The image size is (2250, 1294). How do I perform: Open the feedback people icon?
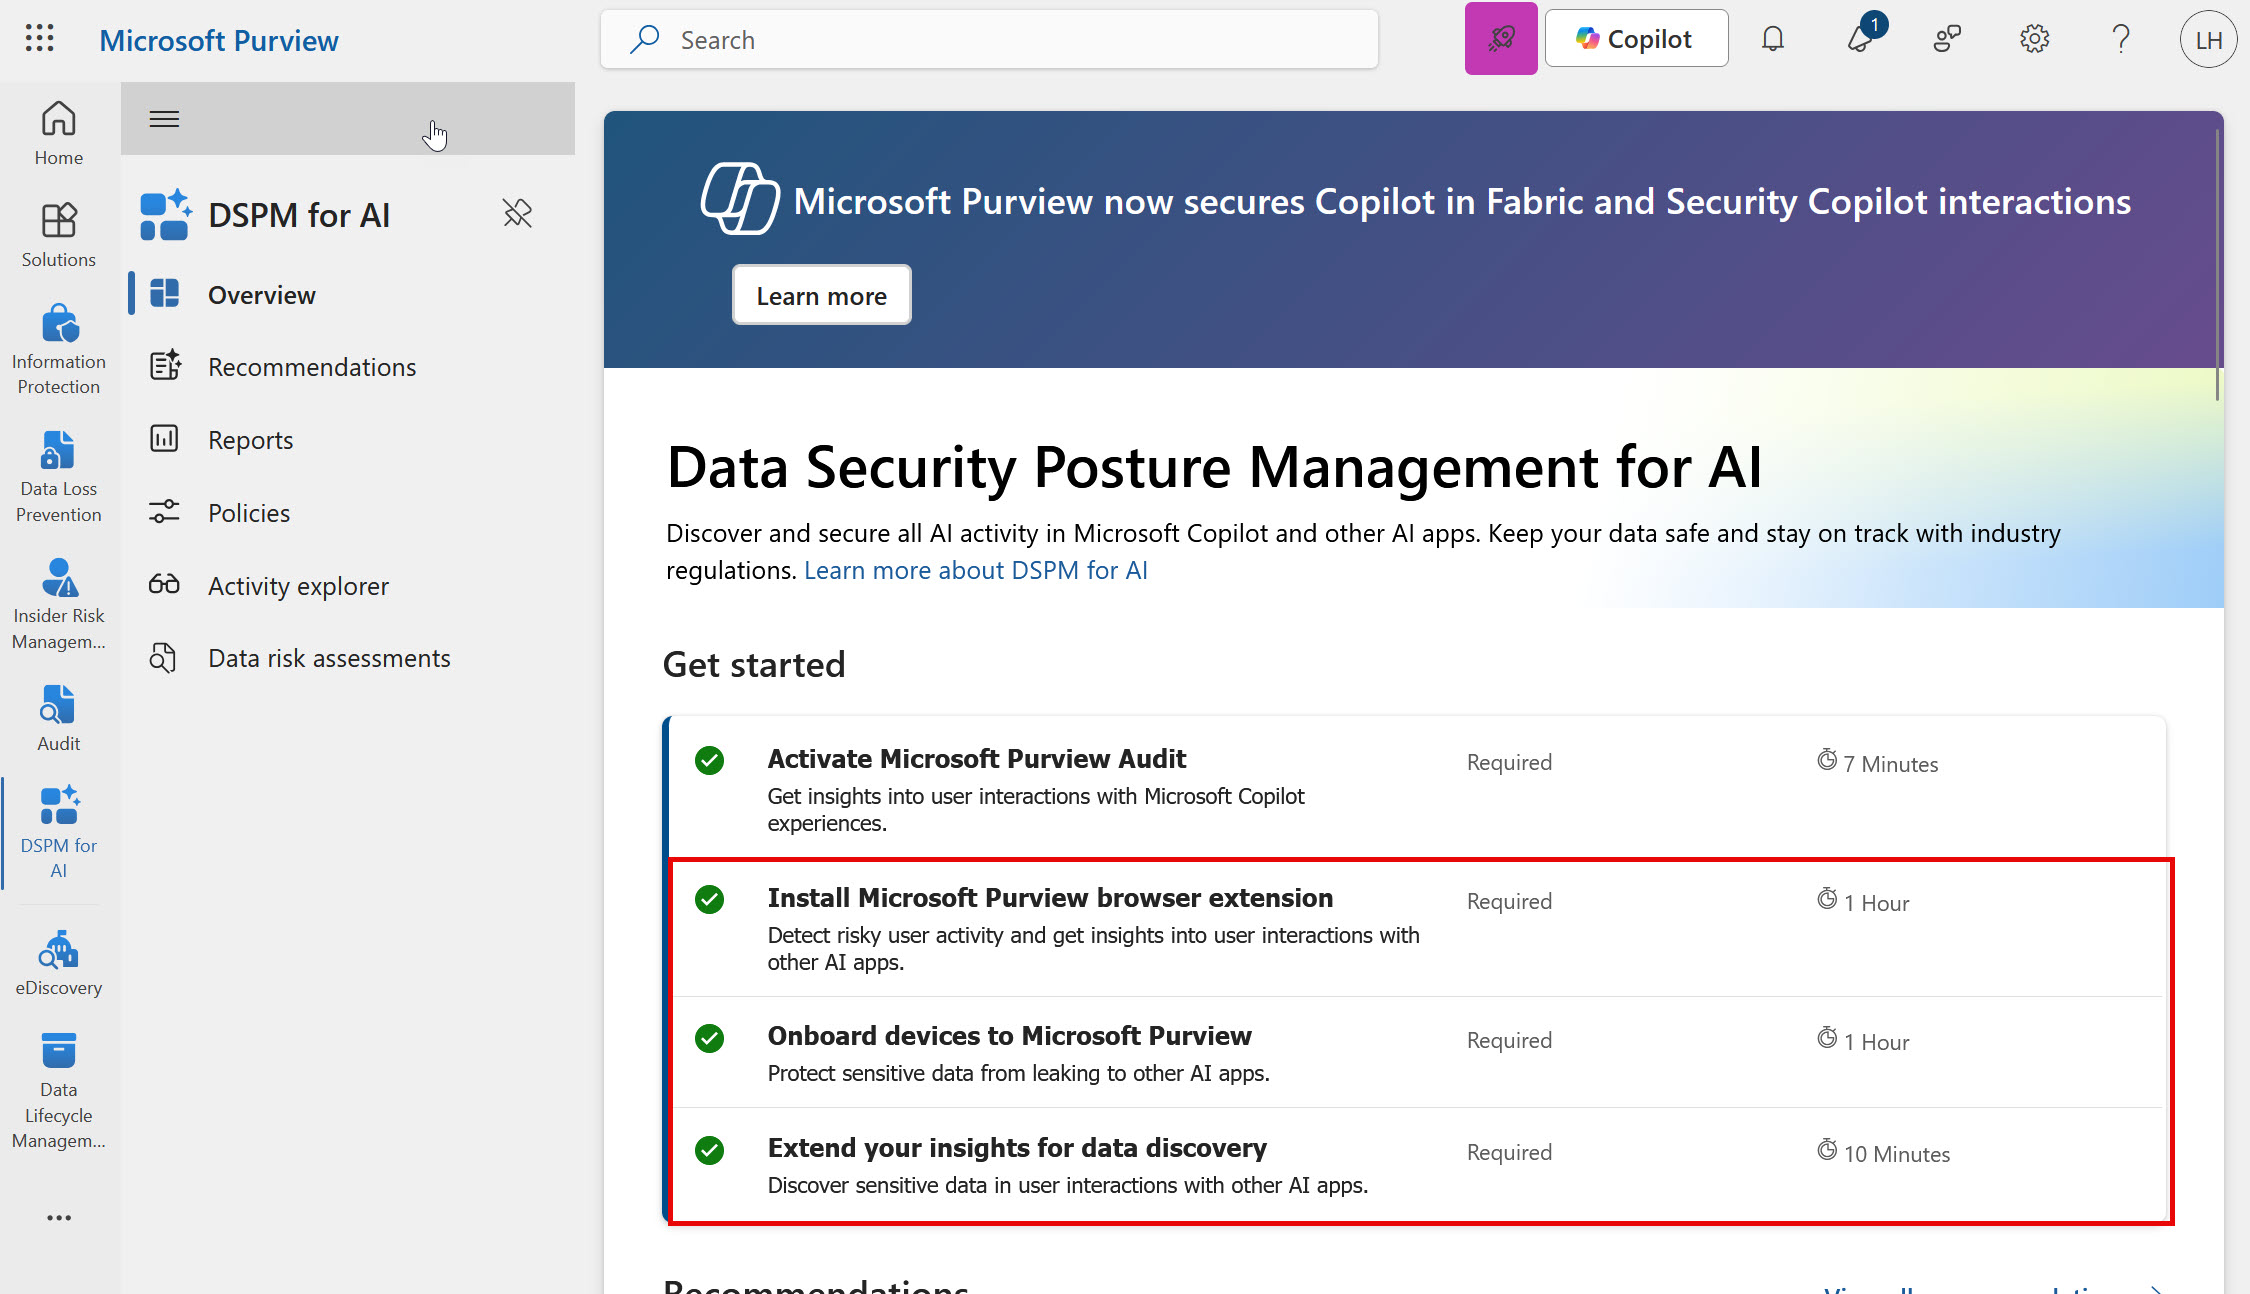(1947, 39)
